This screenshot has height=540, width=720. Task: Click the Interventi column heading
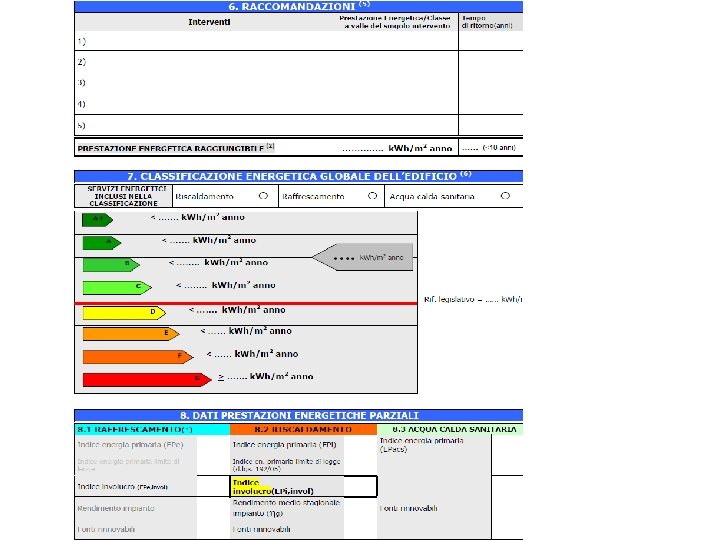(209, 22)
